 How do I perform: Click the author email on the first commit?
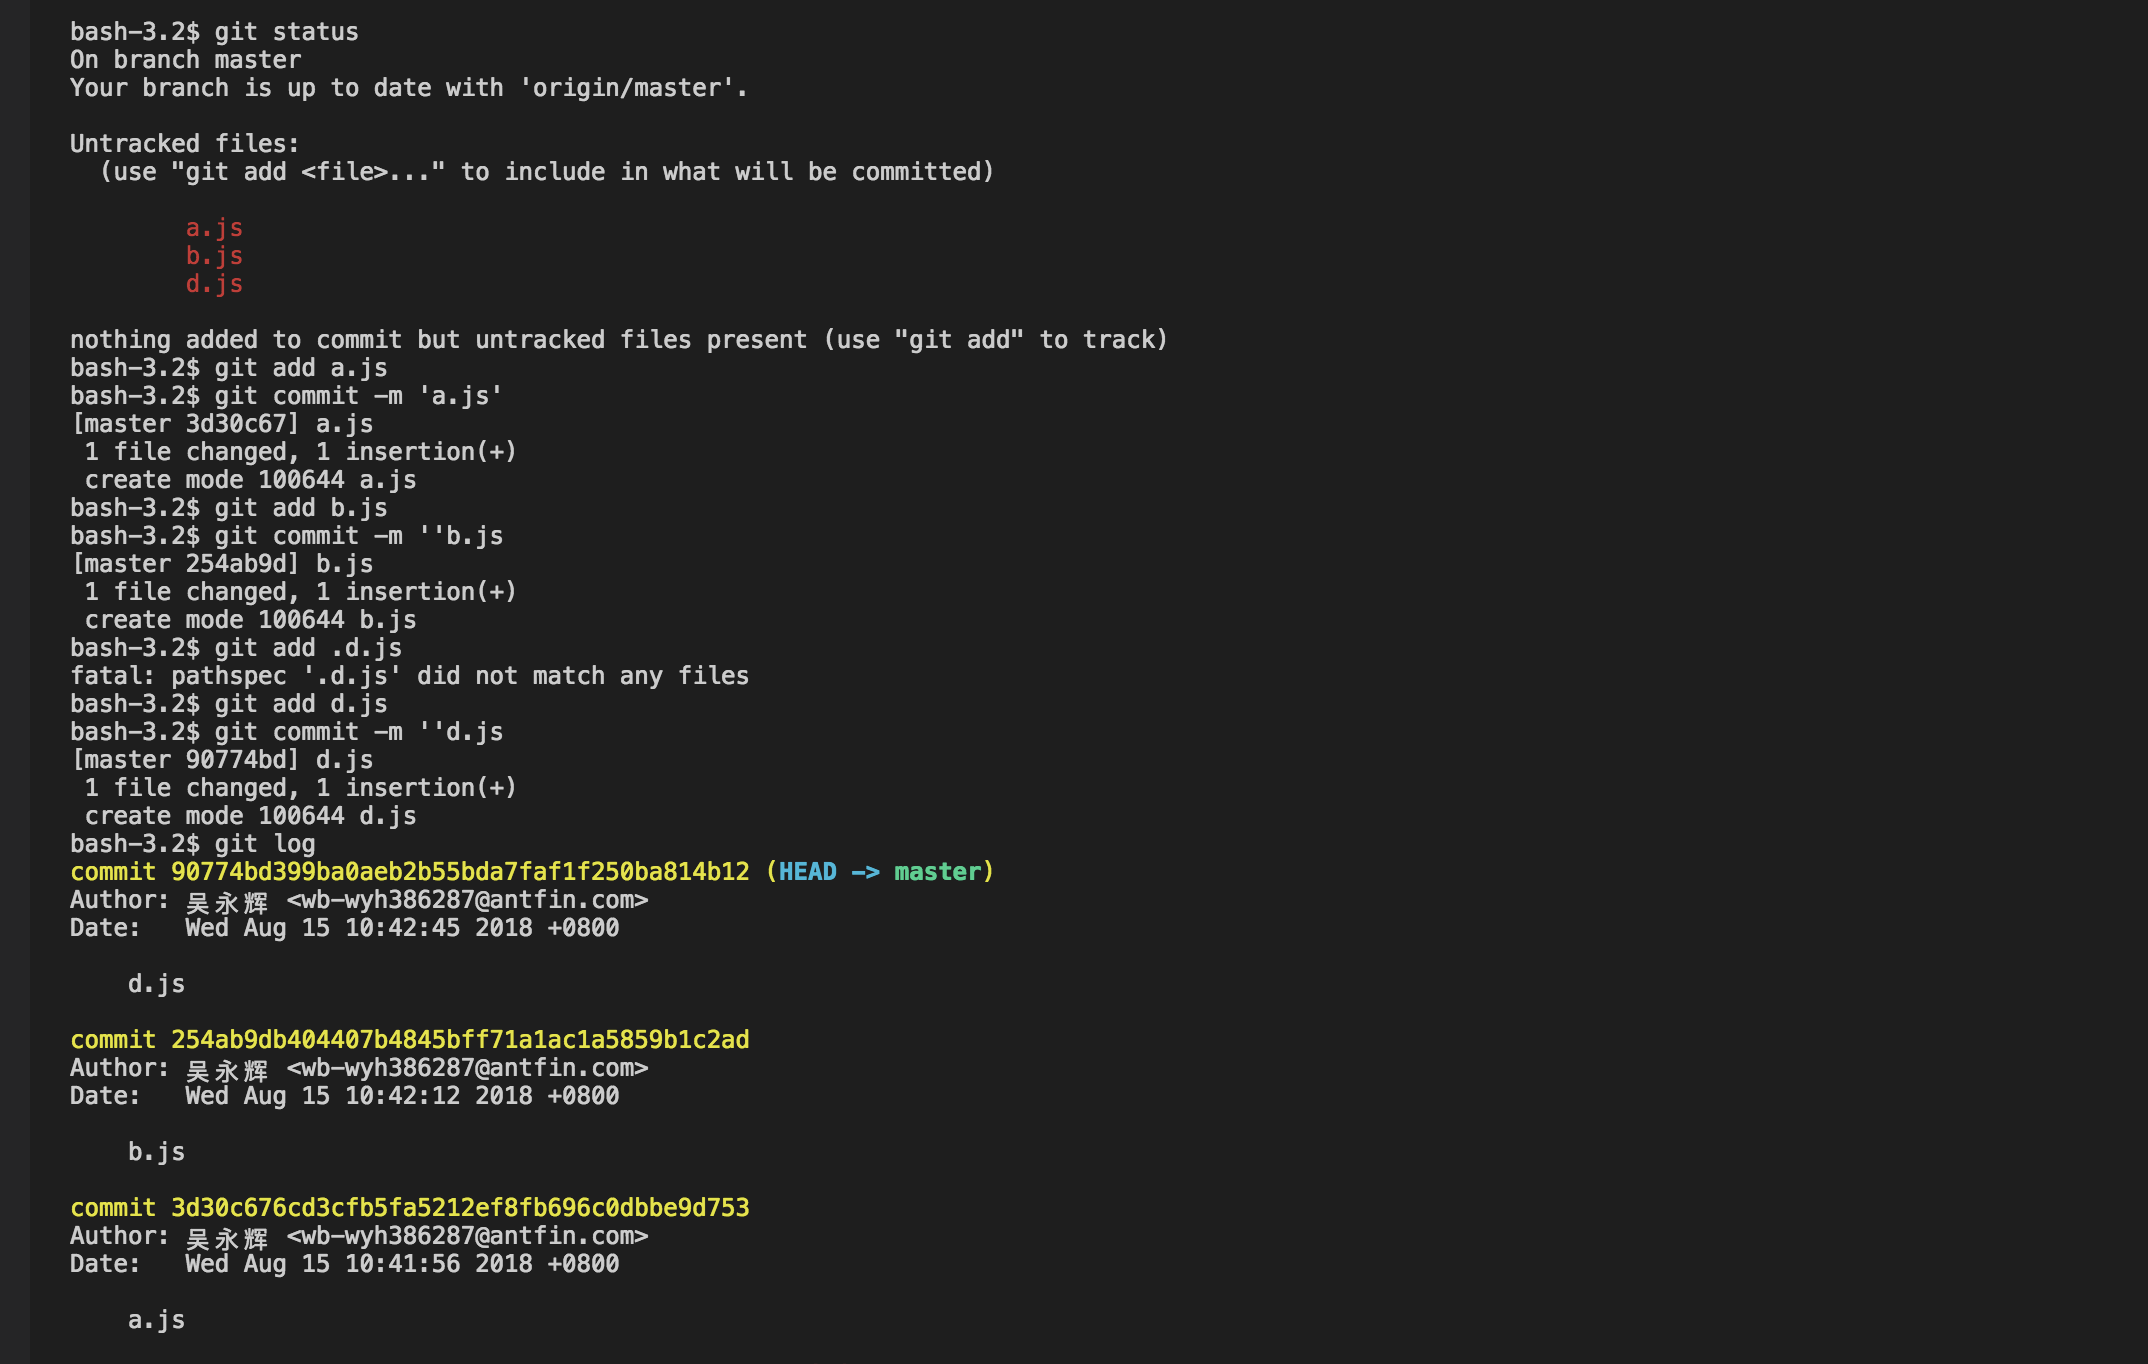[x=467, y=900]
